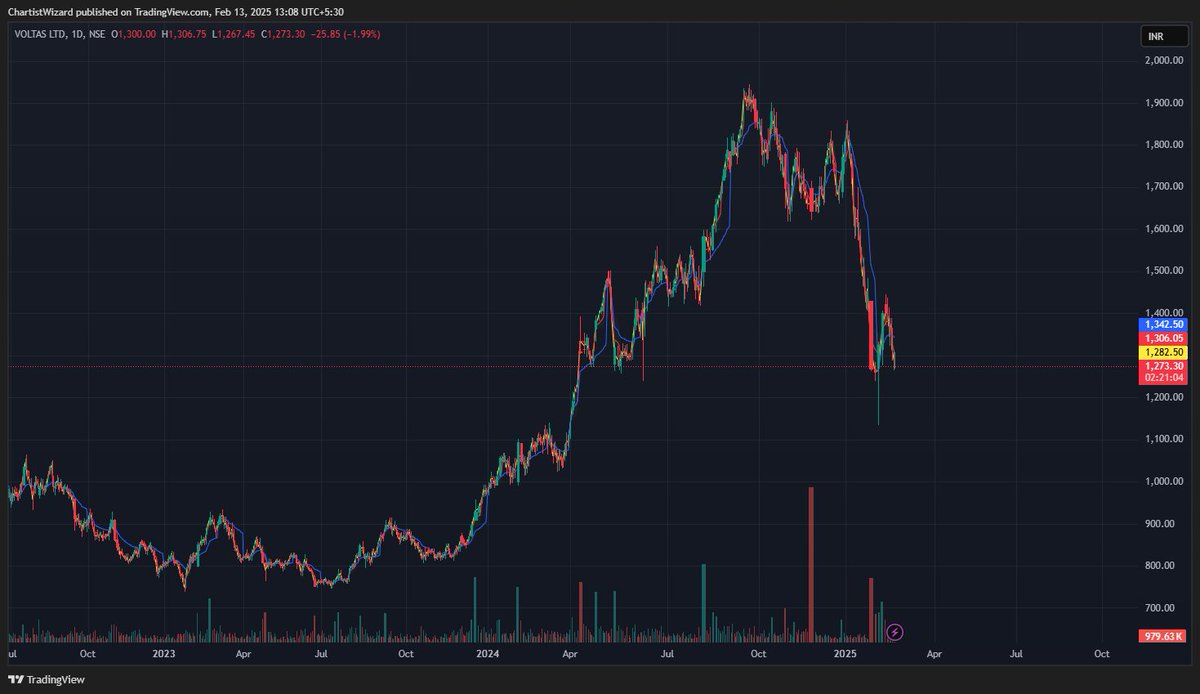Click the TradingView logo at bottom left

tap(46, 679)
